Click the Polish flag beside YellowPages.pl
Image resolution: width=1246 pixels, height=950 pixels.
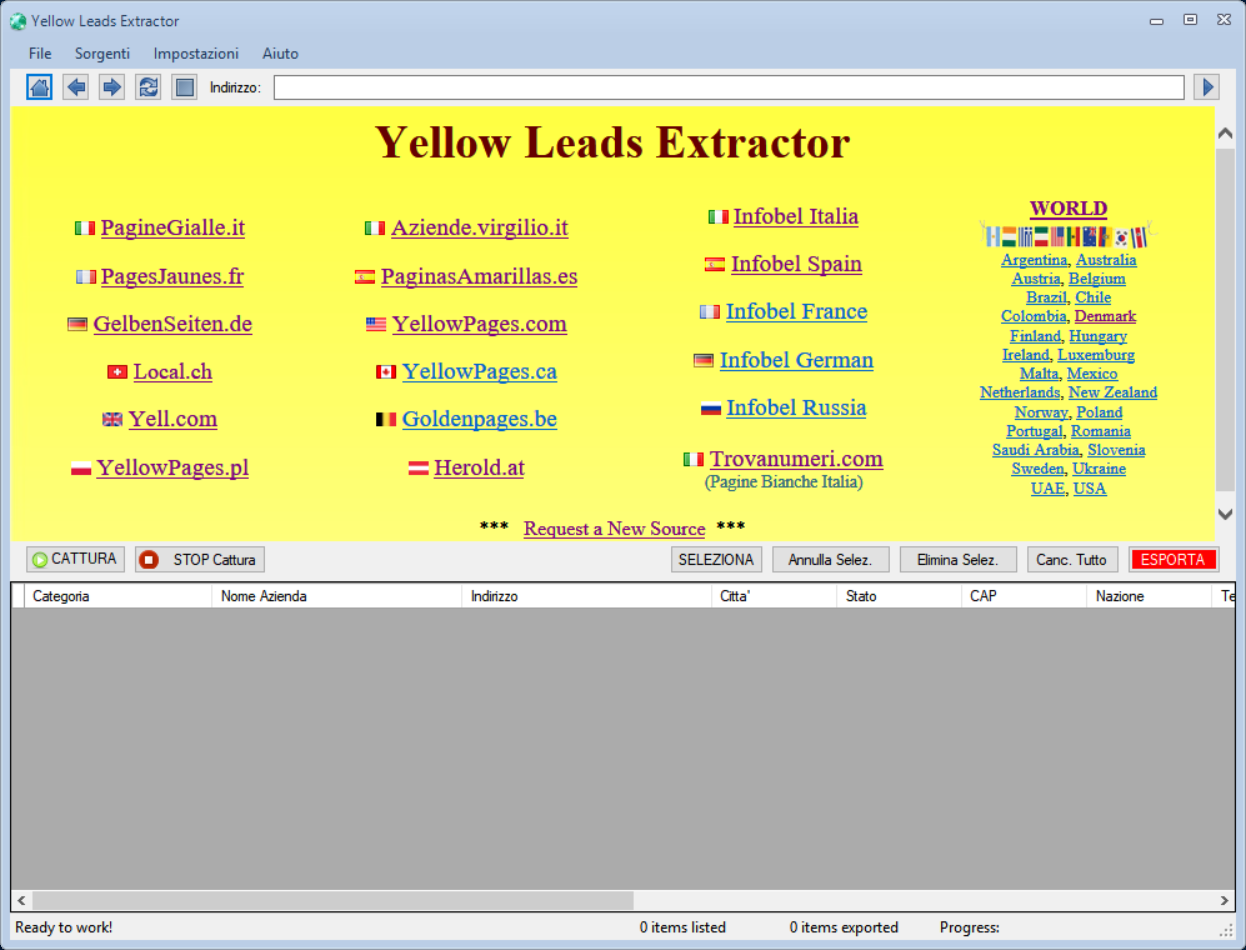[x=81, y=468]
